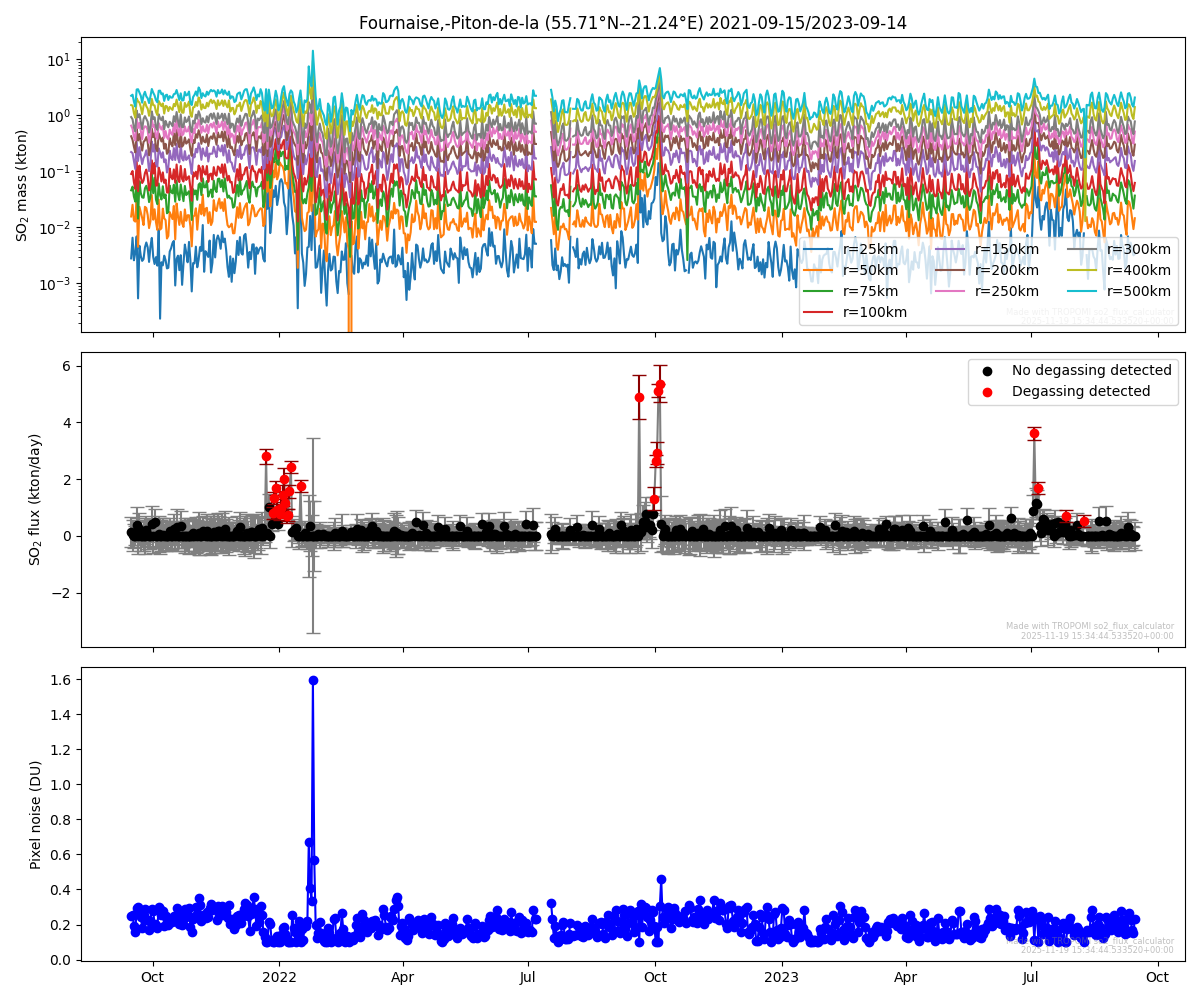Click the 'Pixel noise (DU)' y-axis label
This screenshot has height=1000, width=1200.
pyautogui.click(x=35, y=814)
